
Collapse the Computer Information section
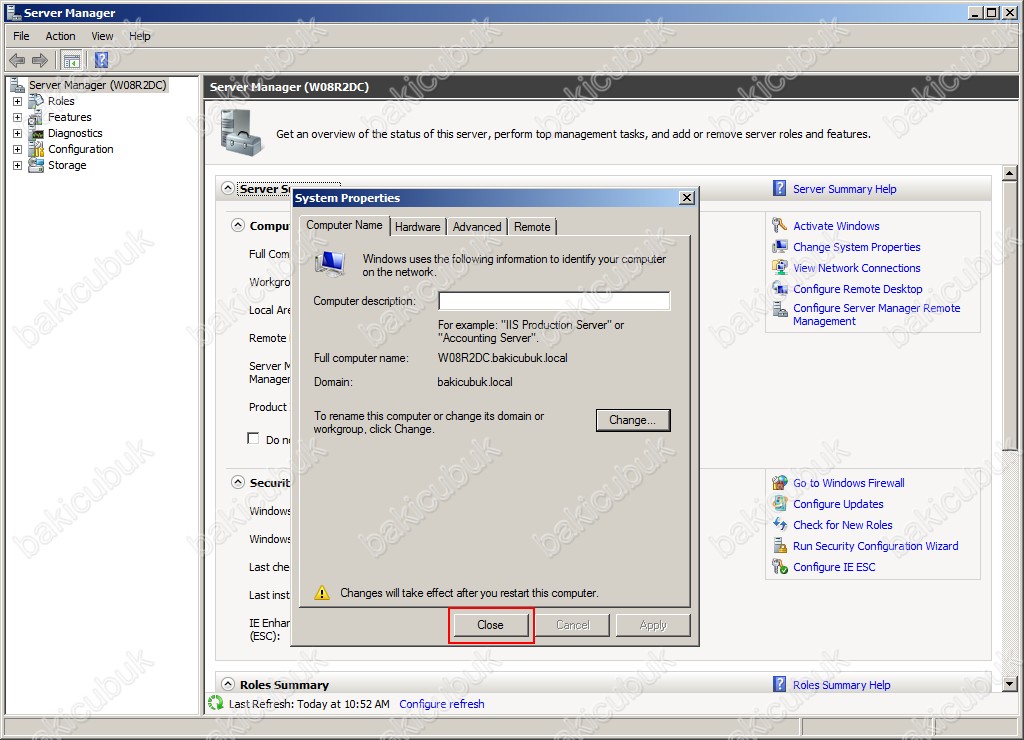238,225
